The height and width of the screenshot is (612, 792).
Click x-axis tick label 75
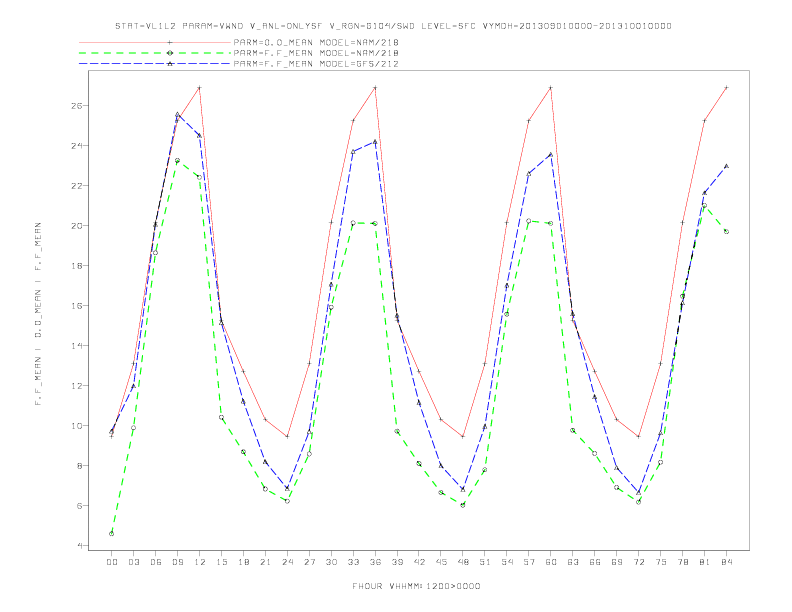pos(661,562)
